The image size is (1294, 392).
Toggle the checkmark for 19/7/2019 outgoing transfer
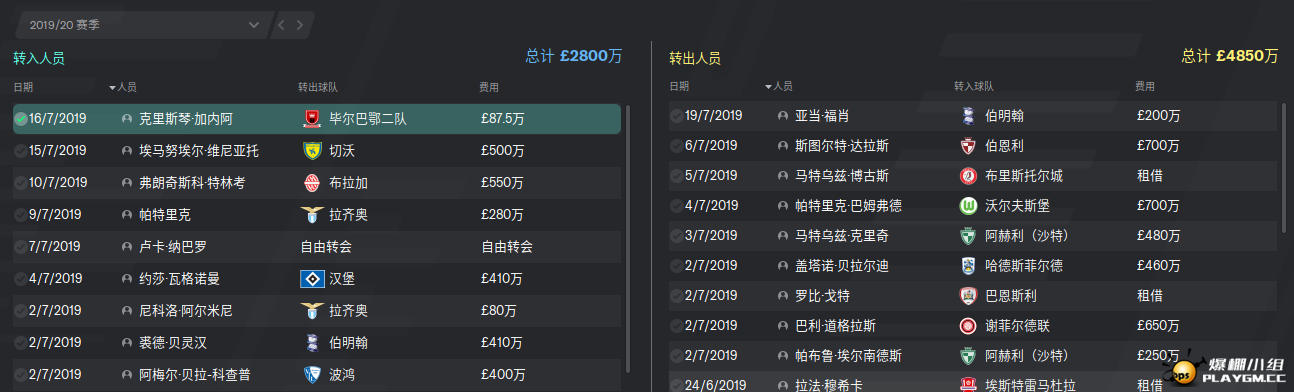677,116
